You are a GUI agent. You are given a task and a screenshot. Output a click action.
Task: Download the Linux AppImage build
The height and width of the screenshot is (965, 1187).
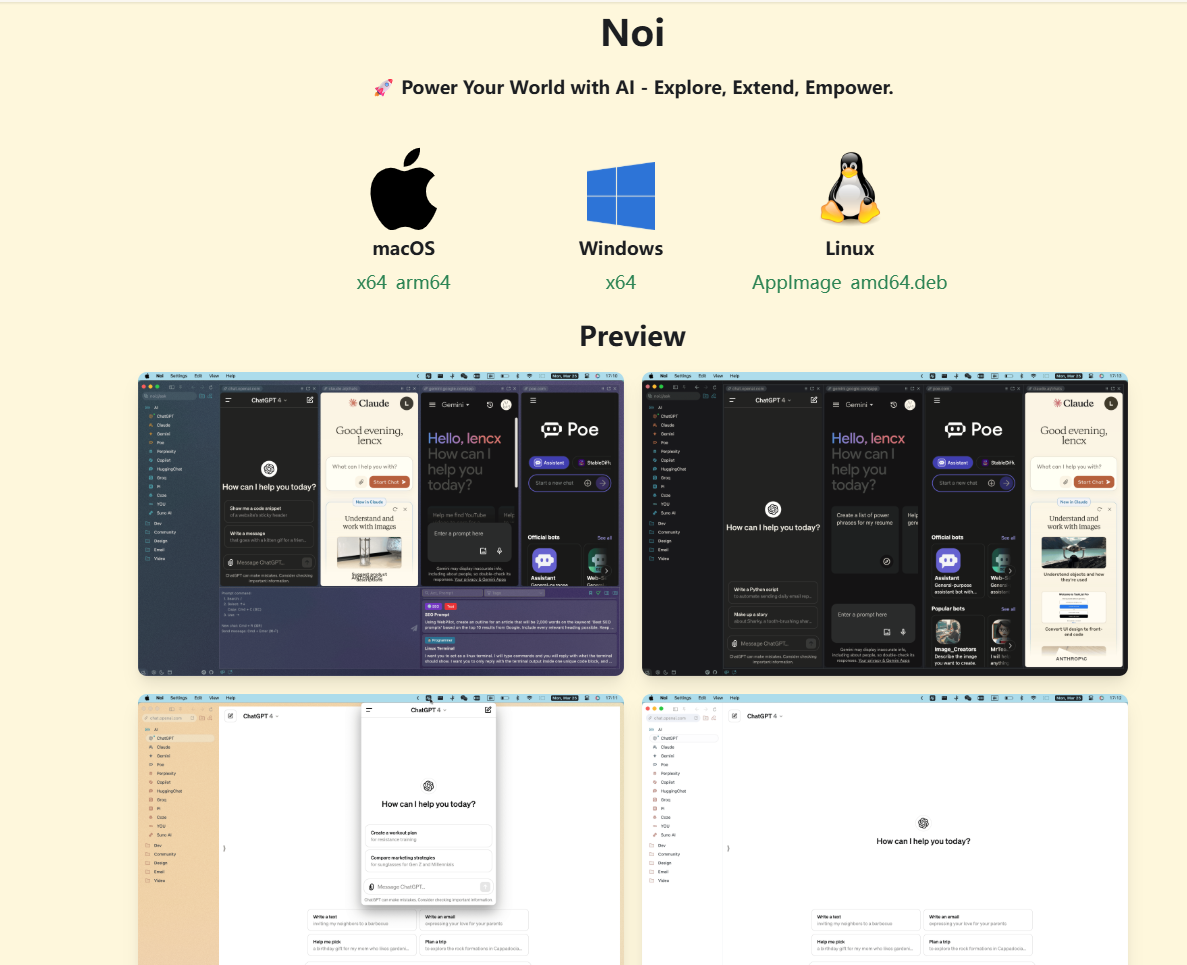pos(796,282)
